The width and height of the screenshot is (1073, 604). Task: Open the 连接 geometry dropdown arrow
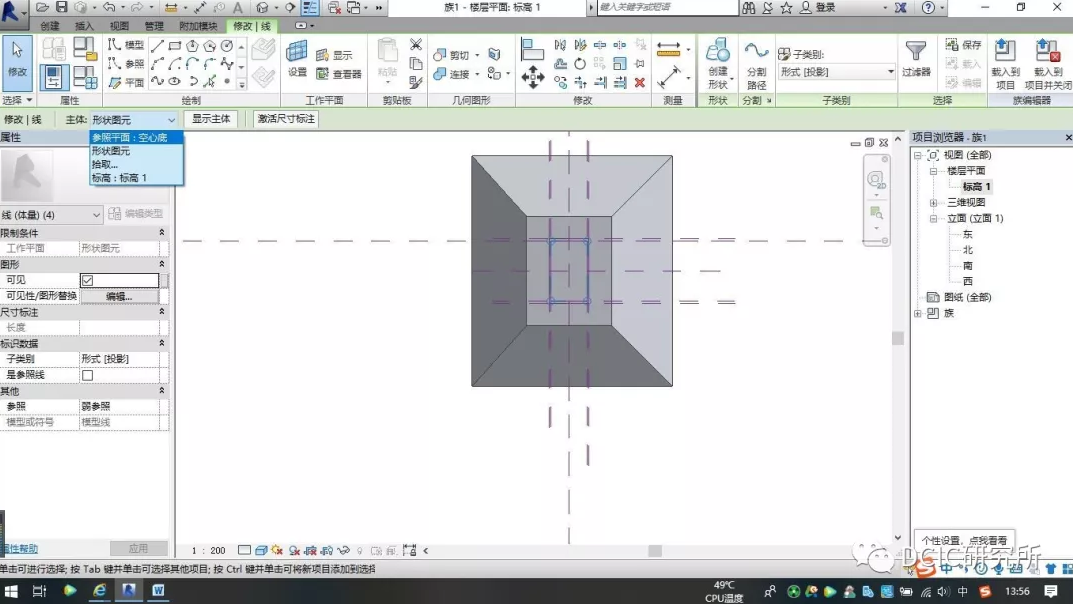476,73
